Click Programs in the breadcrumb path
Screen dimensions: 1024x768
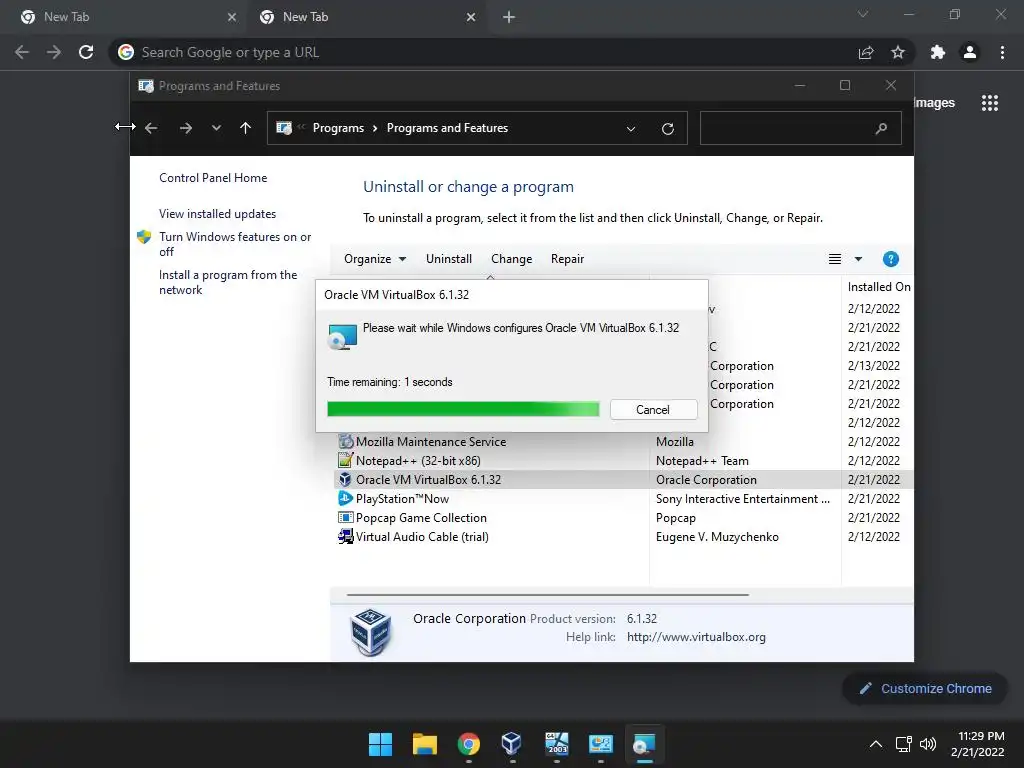coord(338,128)
